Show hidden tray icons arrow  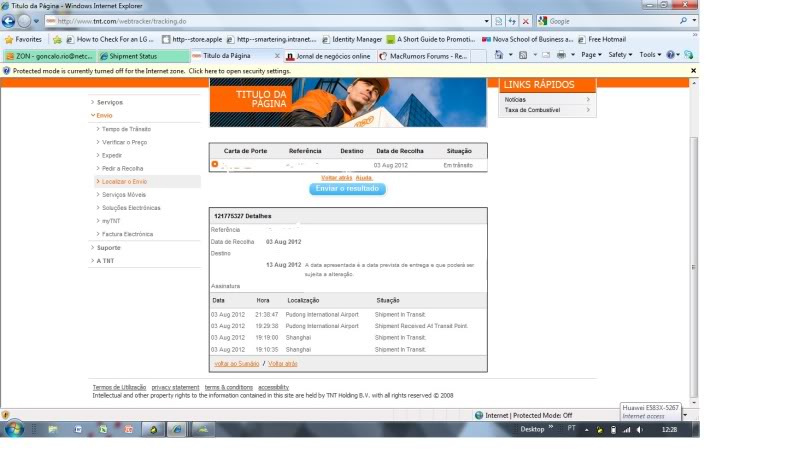point(586,430)
